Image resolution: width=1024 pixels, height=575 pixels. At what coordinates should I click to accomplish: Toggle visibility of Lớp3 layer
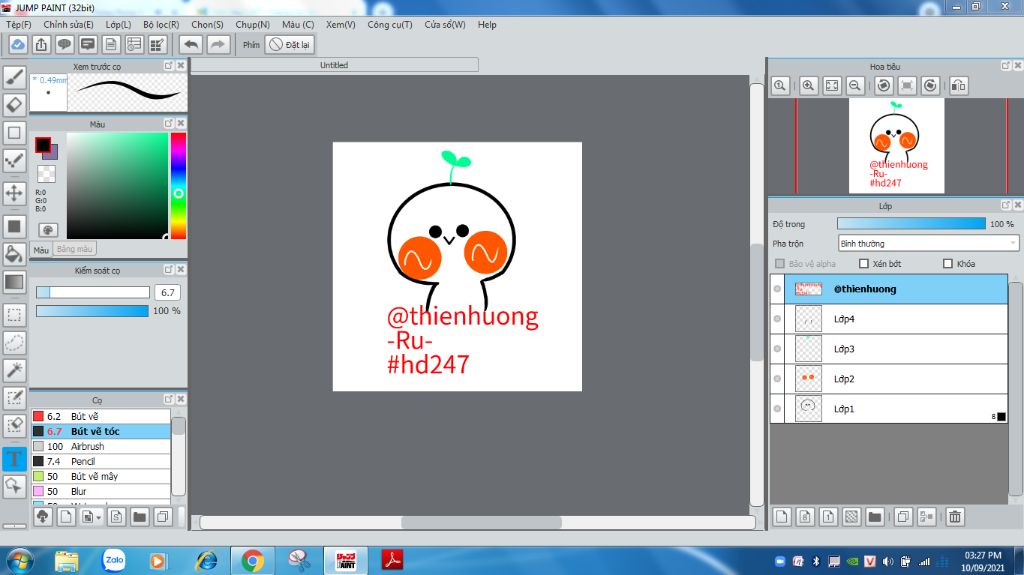pos(777,349)
